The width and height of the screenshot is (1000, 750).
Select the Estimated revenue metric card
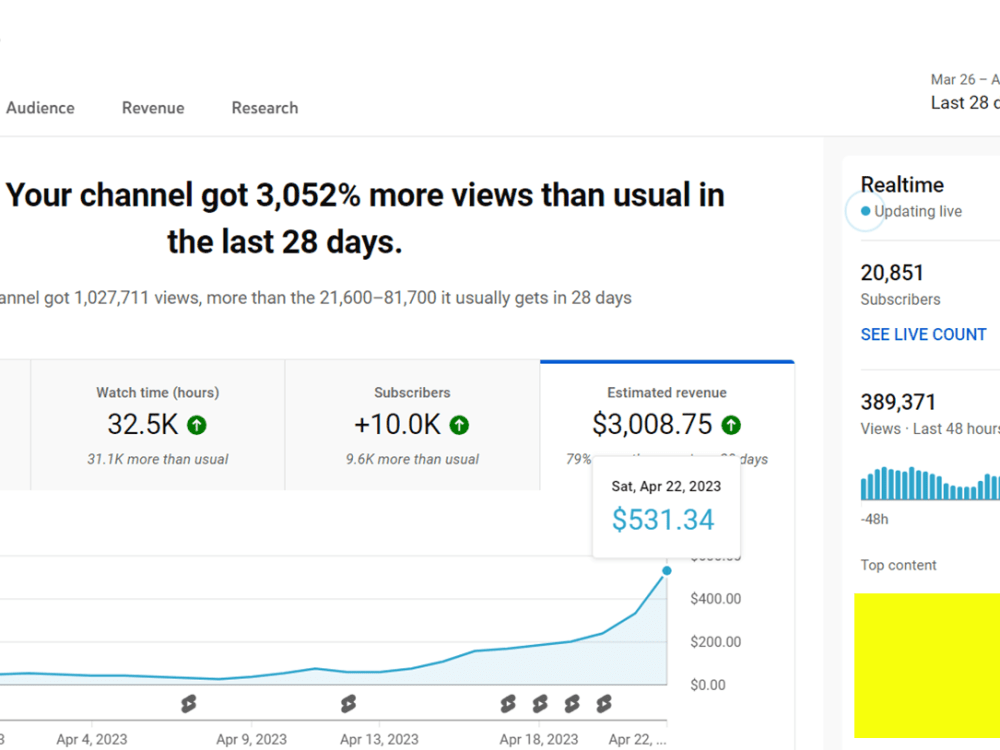pyautogui.click(x=667, y=425)
